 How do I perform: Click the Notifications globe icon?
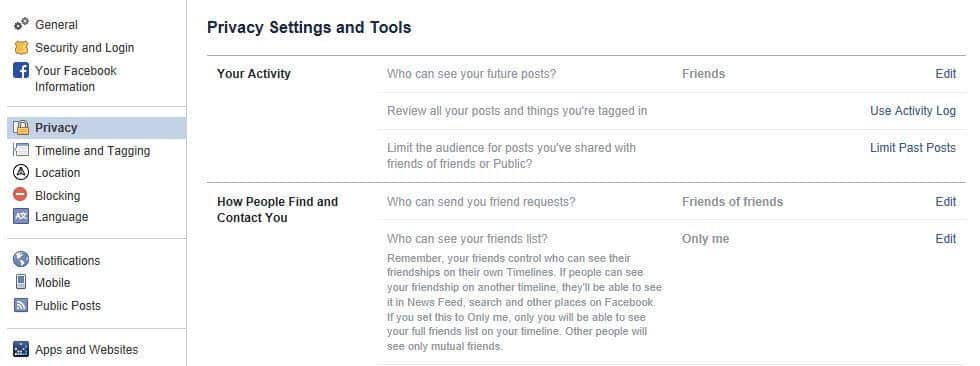pos(21,260)
